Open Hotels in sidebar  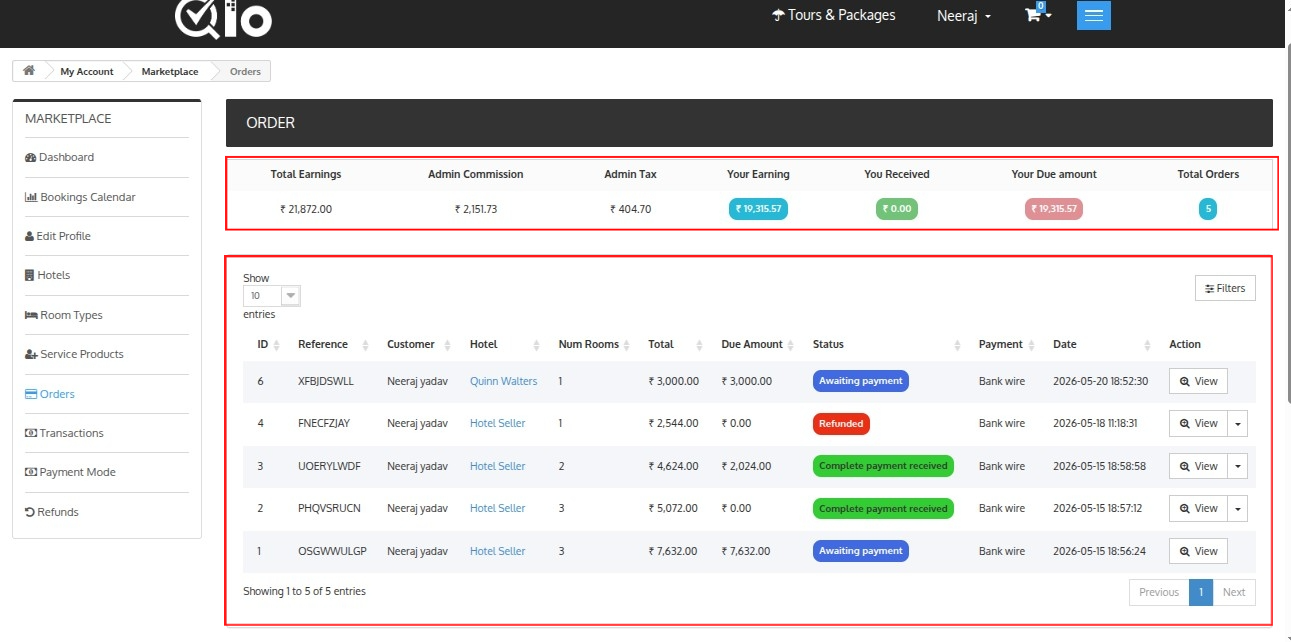click(x=48, y=275)
